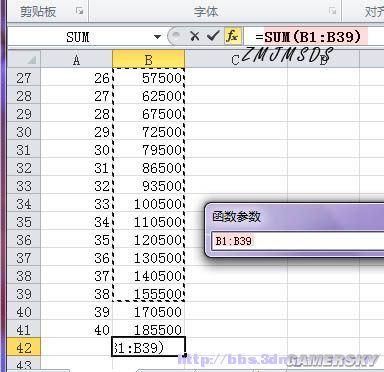
Task: Click cell containing 120500
Action: (149, 240)
